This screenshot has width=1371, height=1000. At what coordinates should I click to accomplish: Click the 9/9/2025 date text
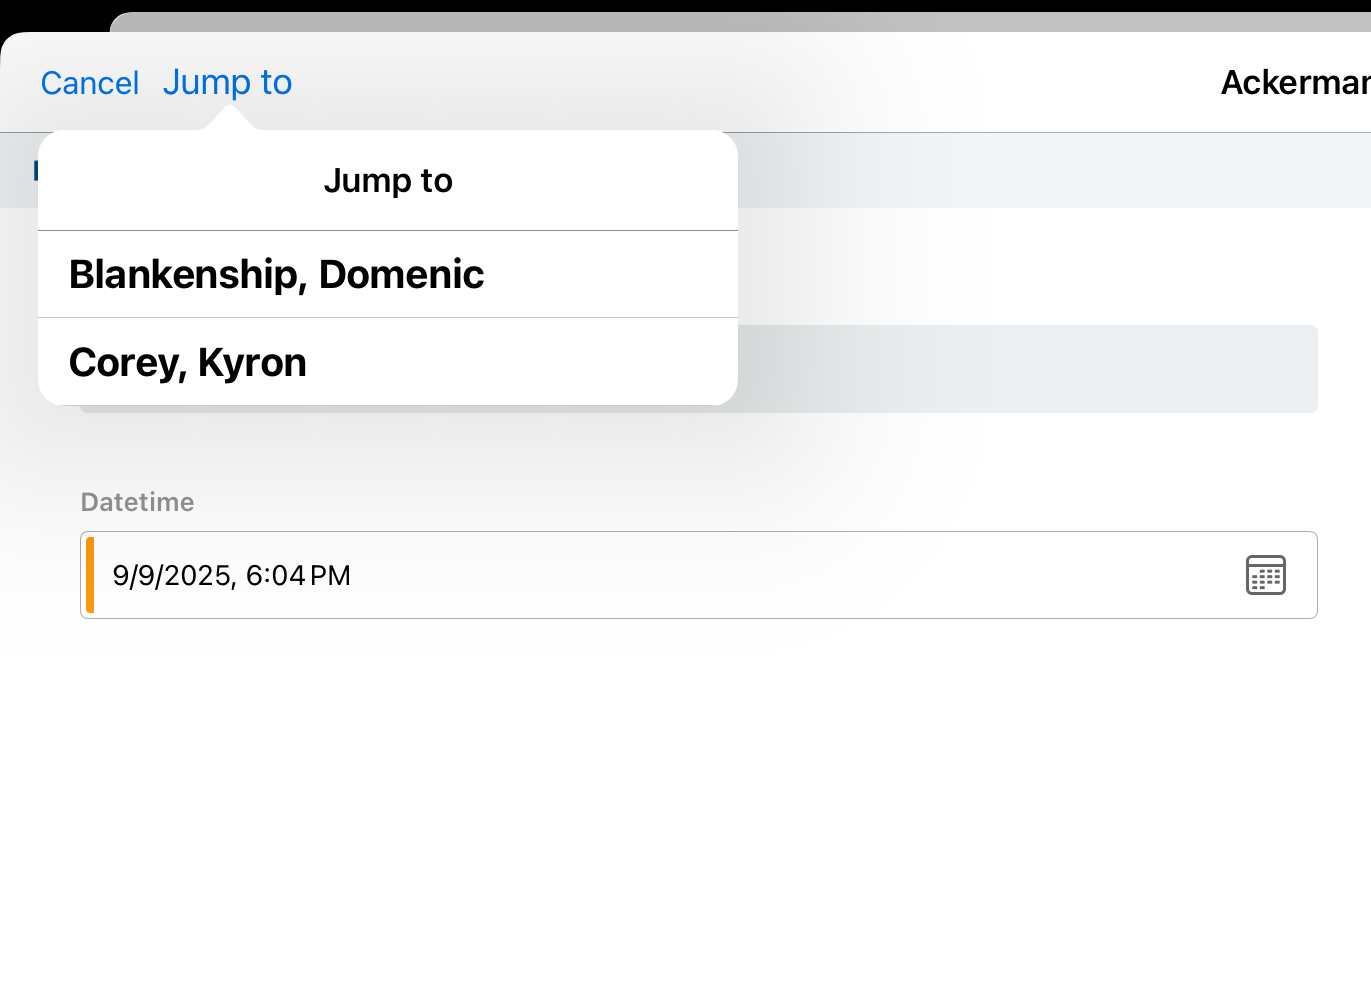pos(172,576)
